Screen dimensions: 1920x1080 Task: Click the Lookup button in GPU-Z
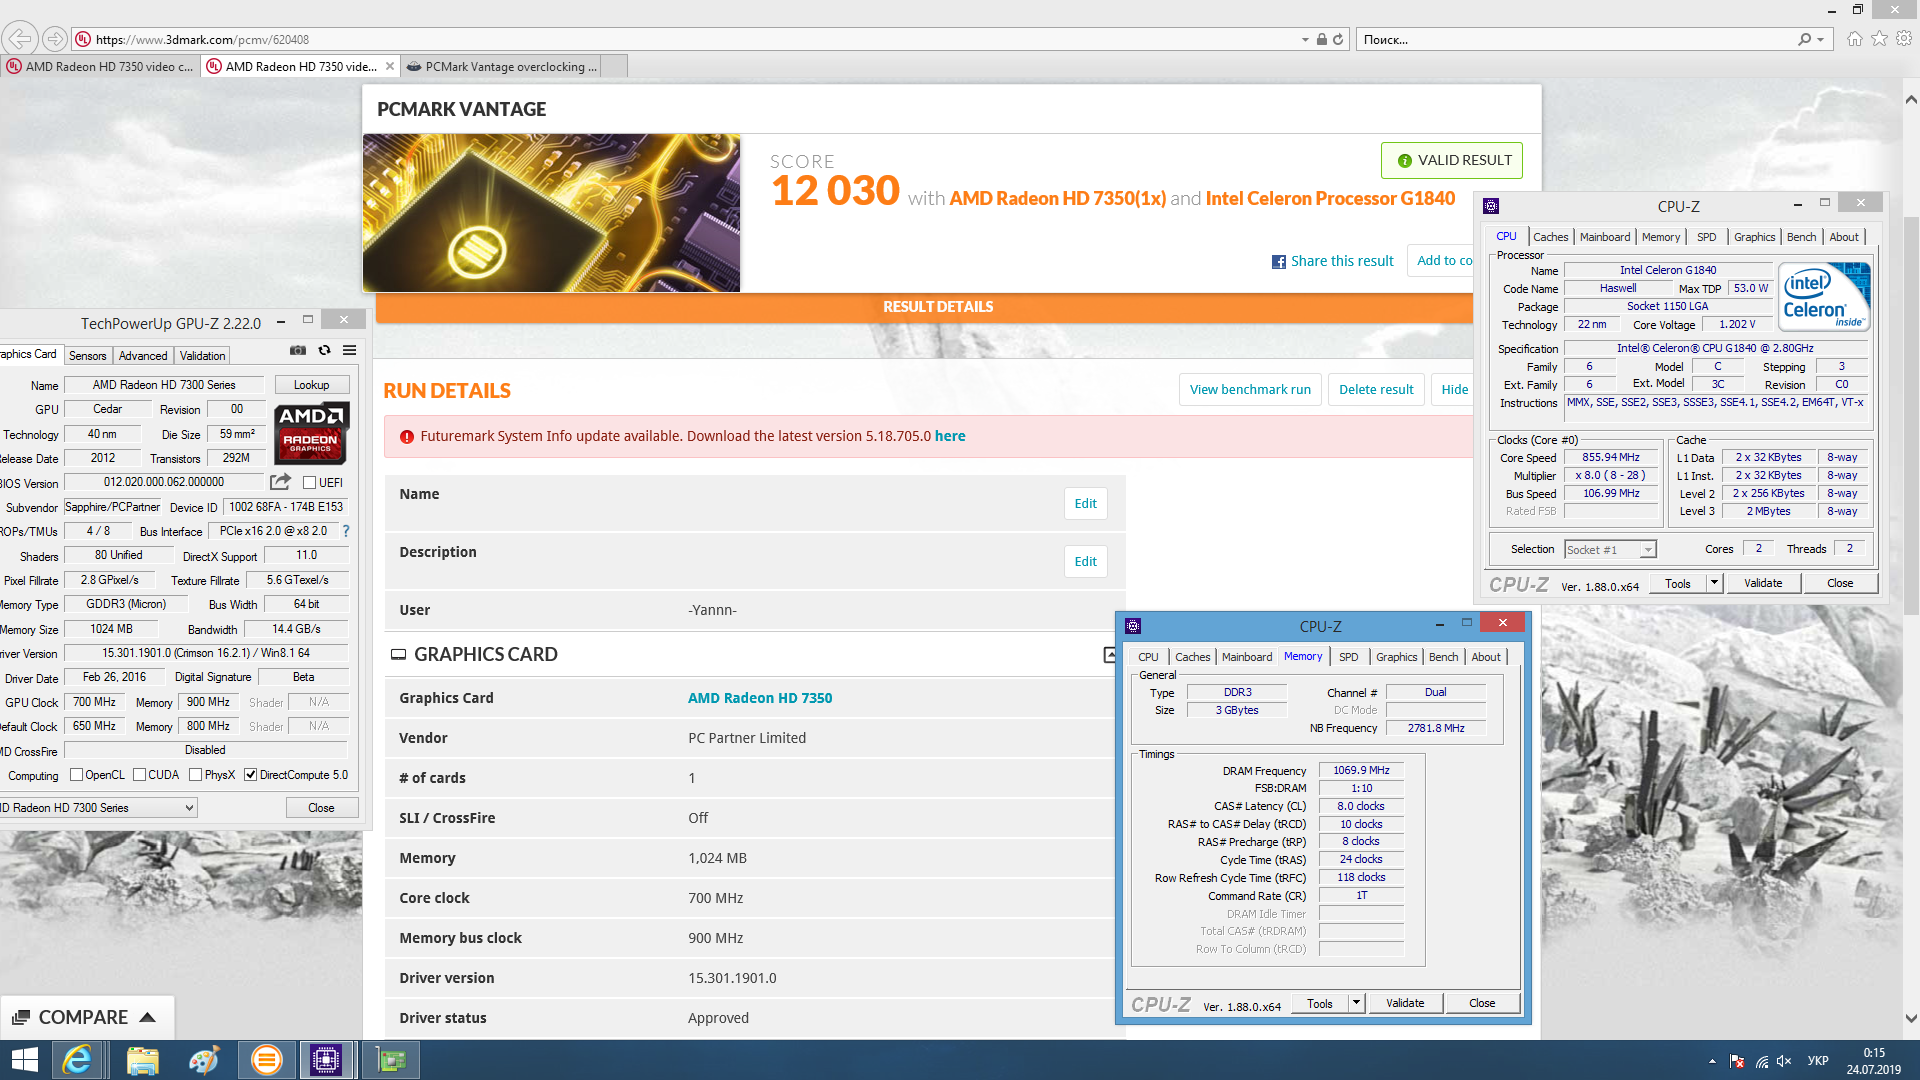click(x=311, y=385)
